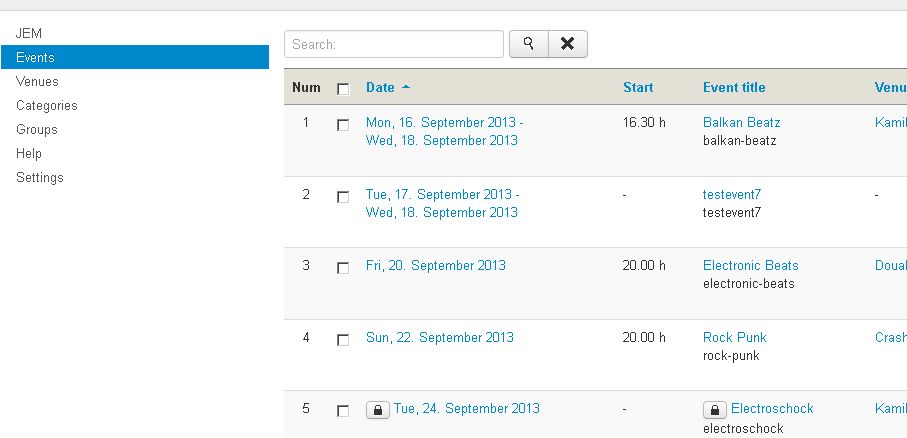Image resolution: width=907 pixels, height=438 pixels.
Task: Open the Rock Punk event title link
Action: 735,337
